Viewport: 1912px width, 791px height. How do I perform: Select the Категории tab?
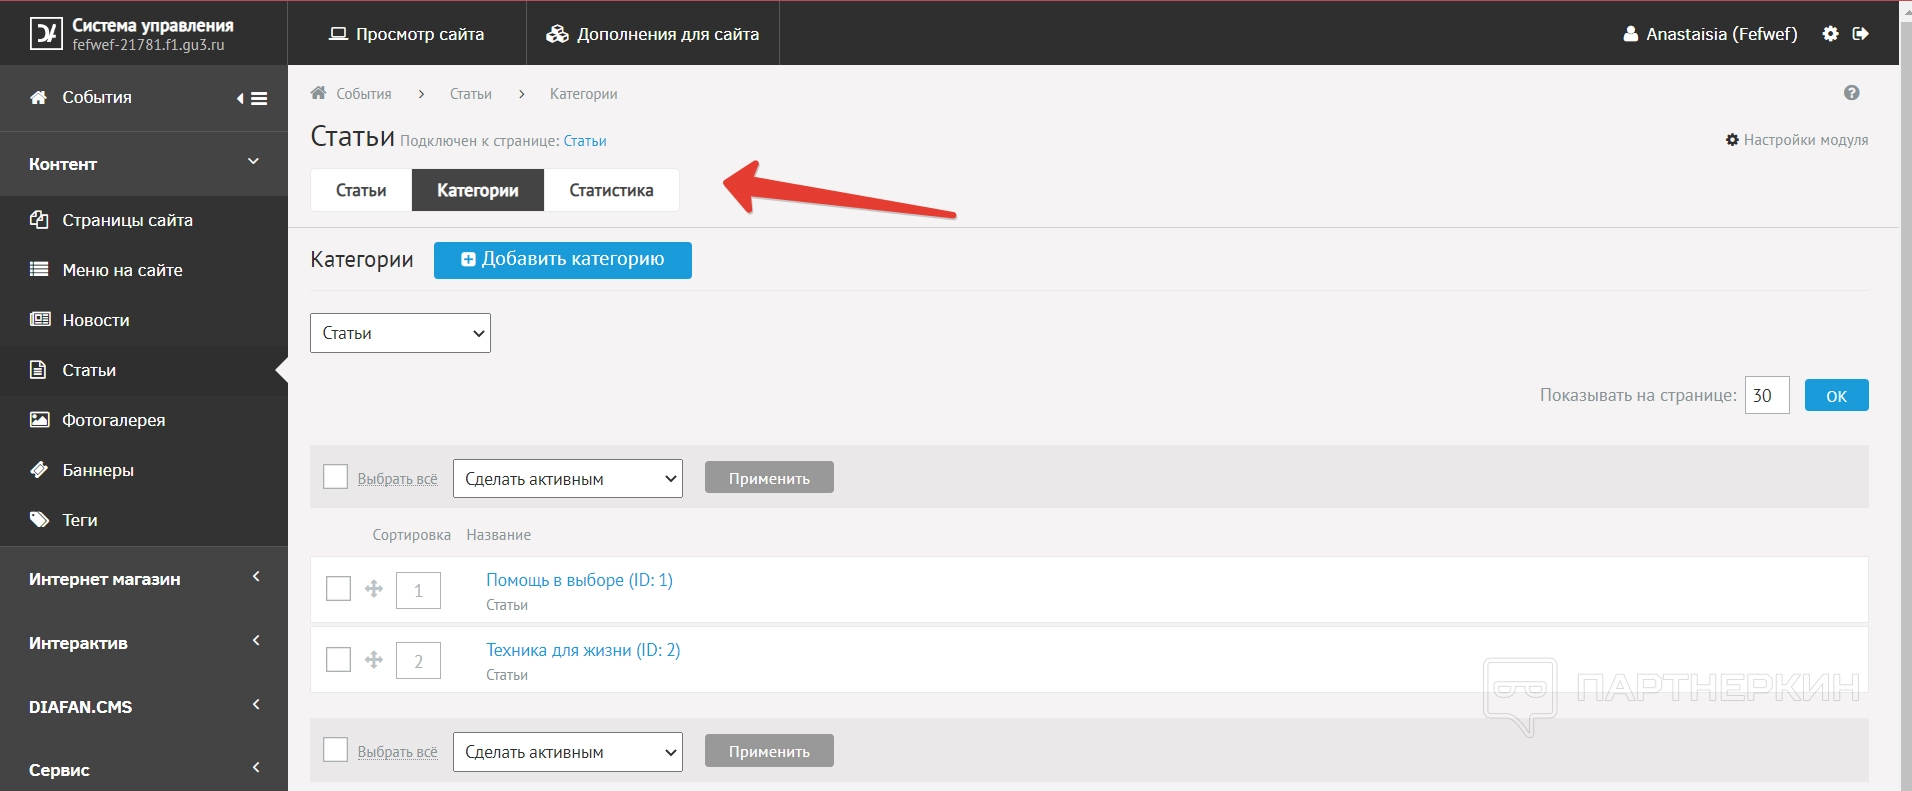[478, 190]
